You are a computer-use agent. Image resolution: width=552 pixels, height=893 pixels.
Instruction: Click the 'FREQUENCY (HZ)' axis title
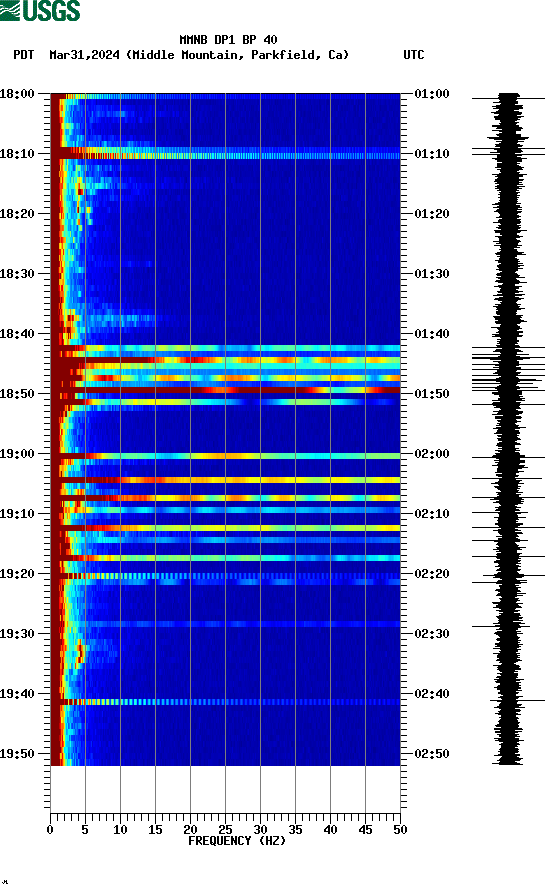237,841
